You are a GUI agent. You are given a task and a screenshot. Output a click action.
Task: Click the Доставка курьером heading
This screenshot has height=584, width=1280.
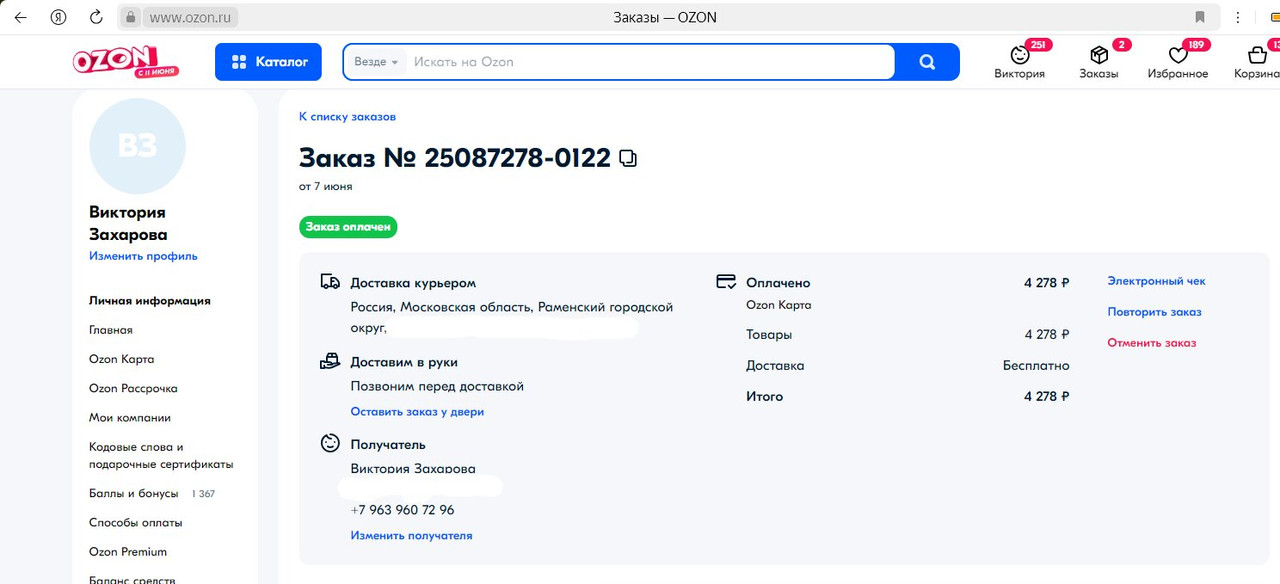413,283
